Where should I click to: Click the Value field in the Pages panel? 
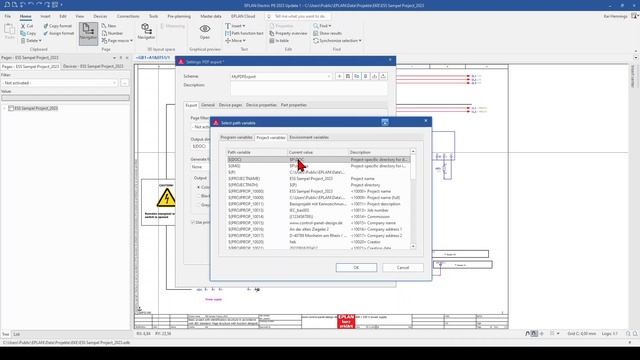pos(65,98)
